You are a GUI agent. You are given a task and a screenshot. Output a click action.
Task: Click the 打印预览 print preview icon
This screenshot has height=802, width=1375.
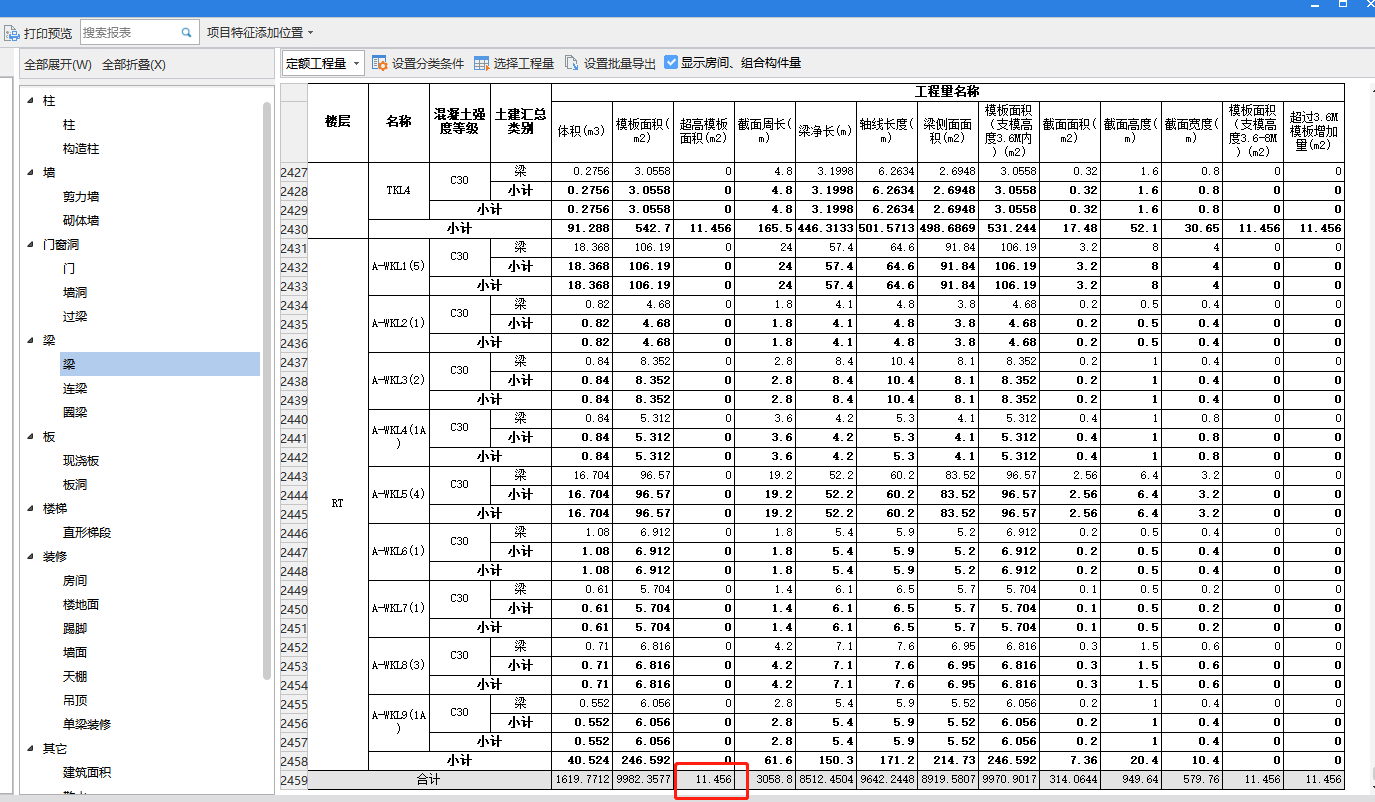click(12, 33)
